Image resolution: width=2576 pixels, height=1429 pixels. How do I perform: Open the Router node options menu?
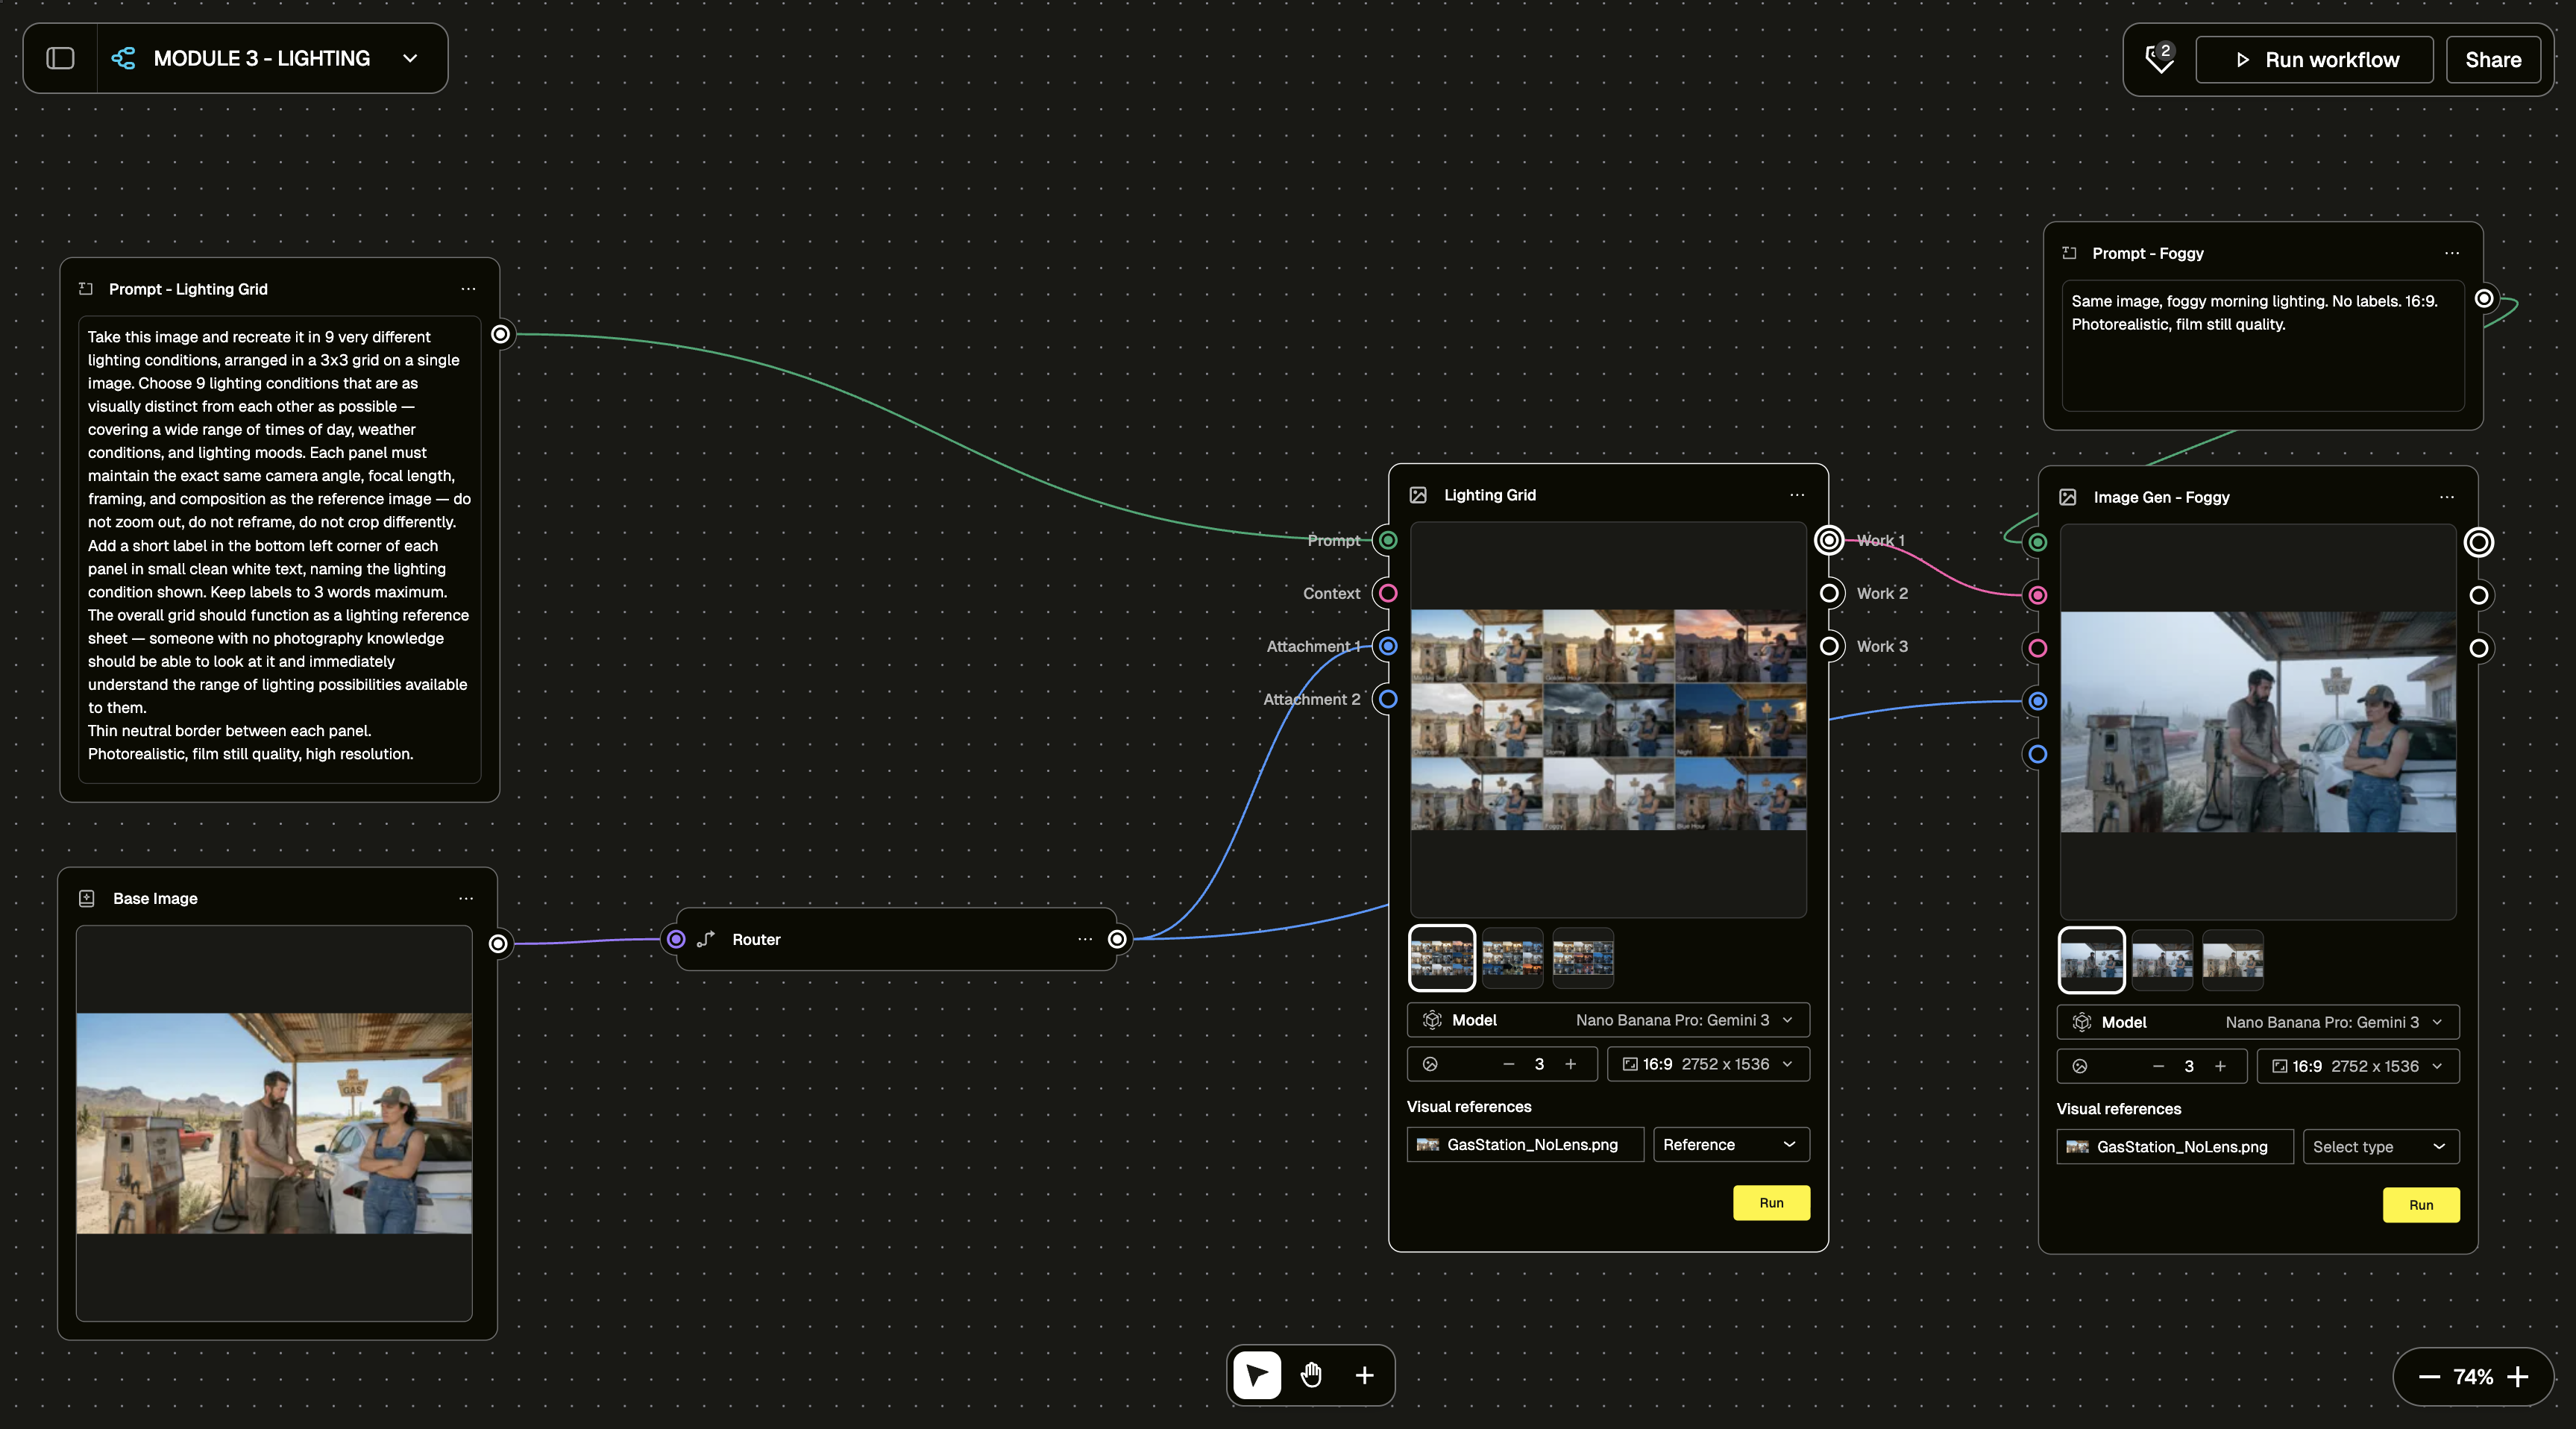point(1085,939)
